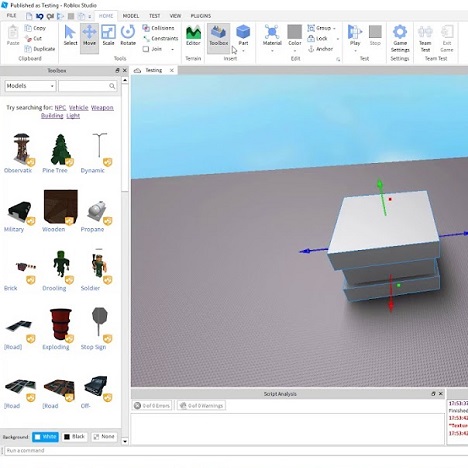Click the Stop test button
This screenshot has height=468, width=468.
375,36
